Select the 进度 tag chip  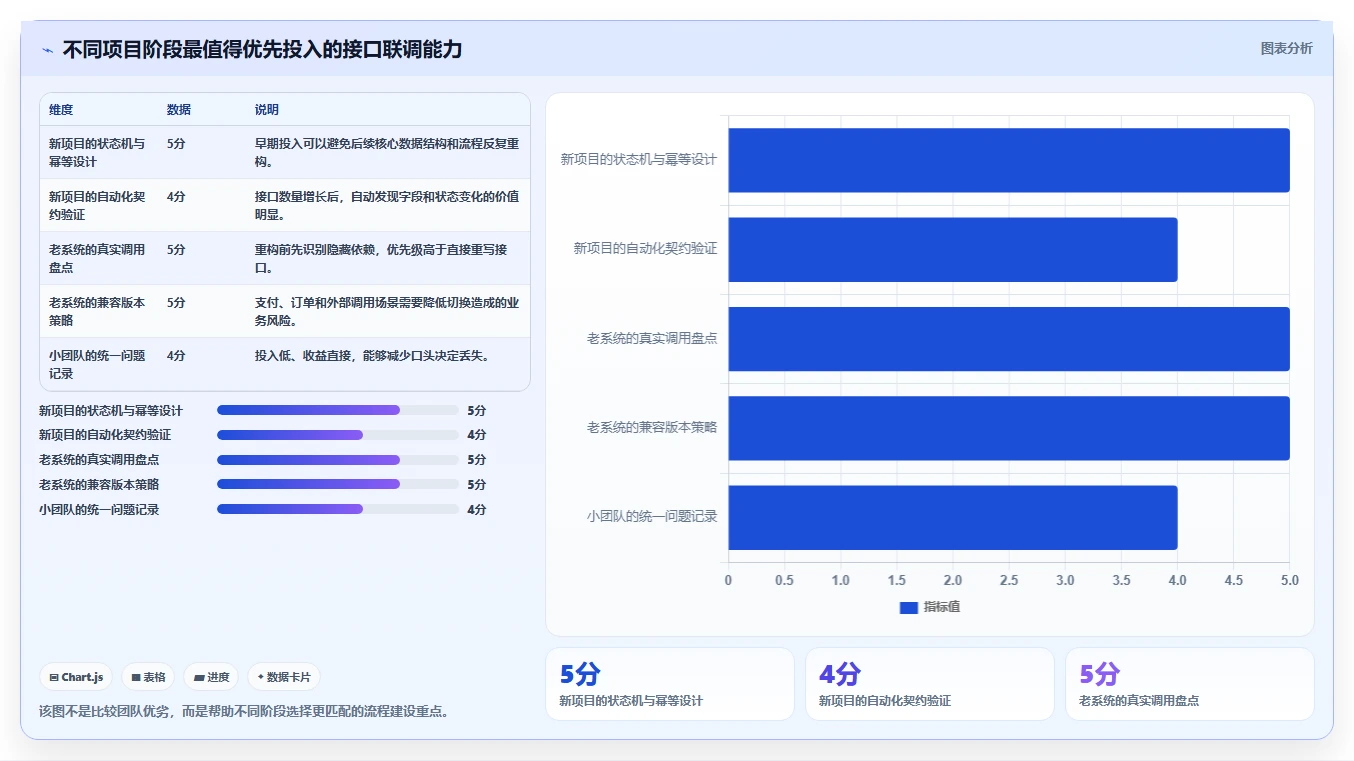211,677
